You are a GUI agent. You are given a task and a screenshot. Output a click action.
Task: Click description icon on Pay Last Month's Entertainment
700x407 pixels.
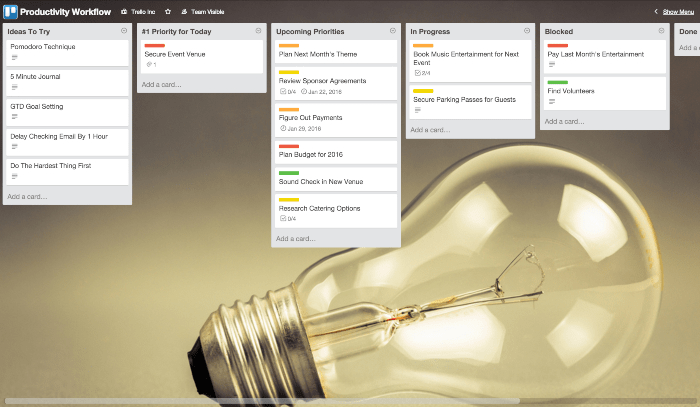[552, 65]
